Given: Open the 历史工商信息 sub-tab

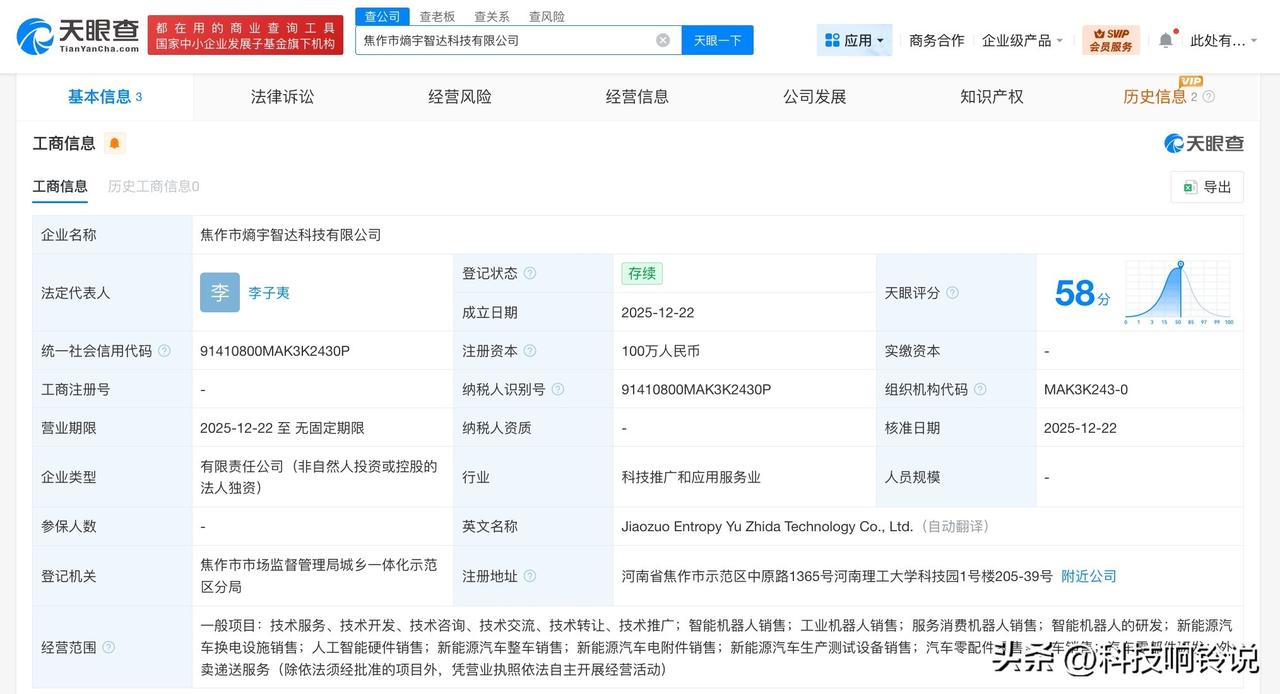Looking at the screenshot, I should [x=152, y=187].
